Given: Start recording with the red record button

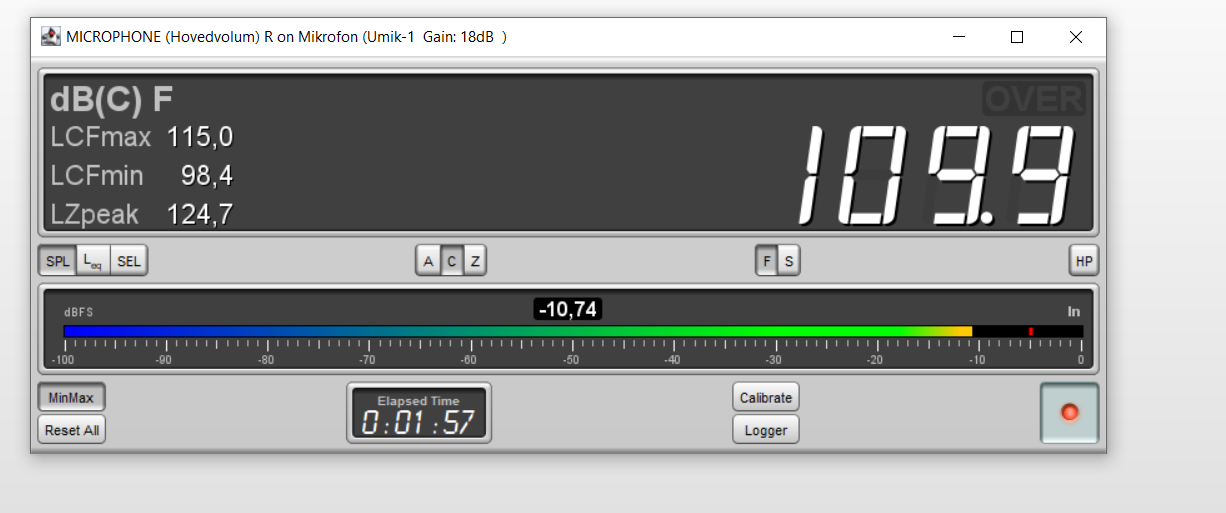Looking at the screenshot, I should [x=1069, y=412].
